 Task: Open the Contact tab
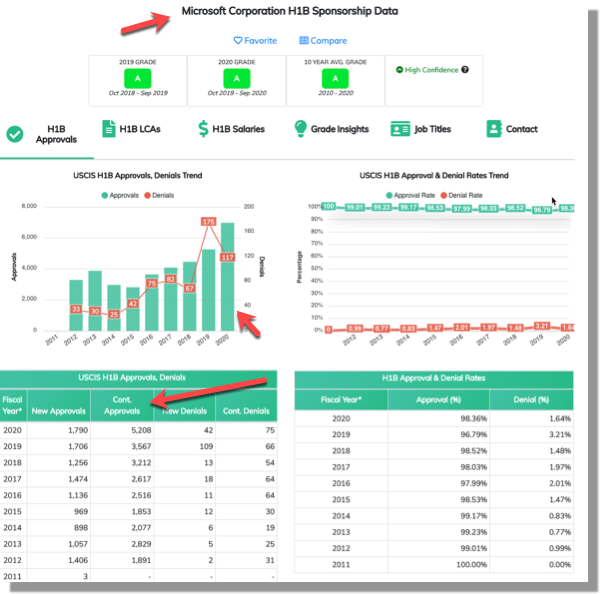click(x=512, y=129)
